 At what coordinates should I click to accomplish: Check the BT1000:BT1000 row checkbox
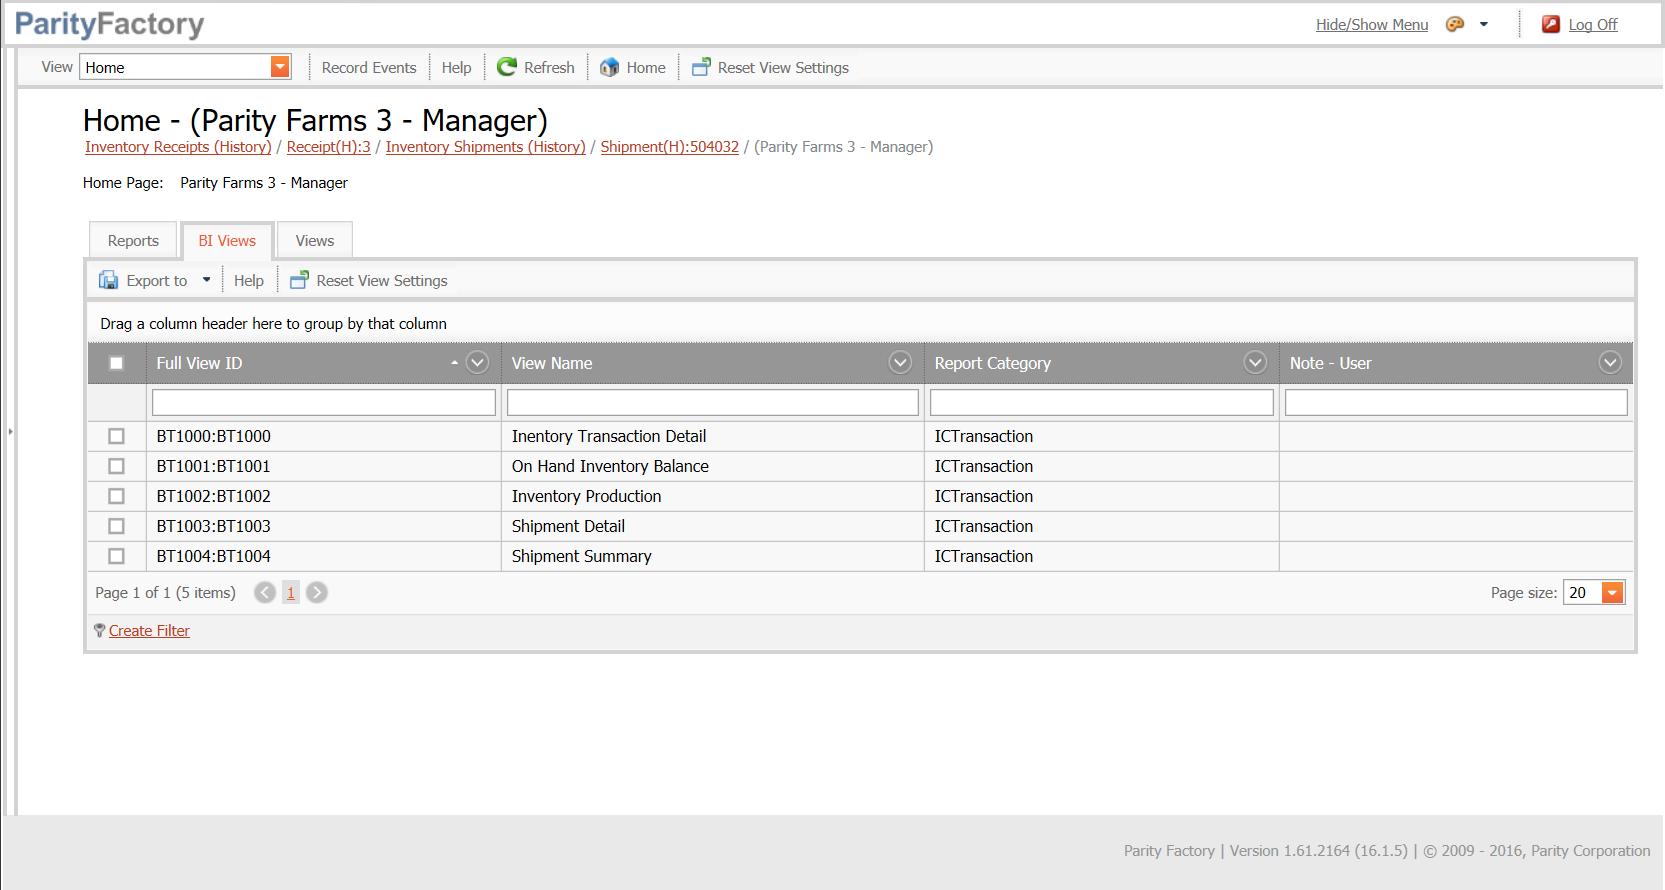[x=117, y=436]
